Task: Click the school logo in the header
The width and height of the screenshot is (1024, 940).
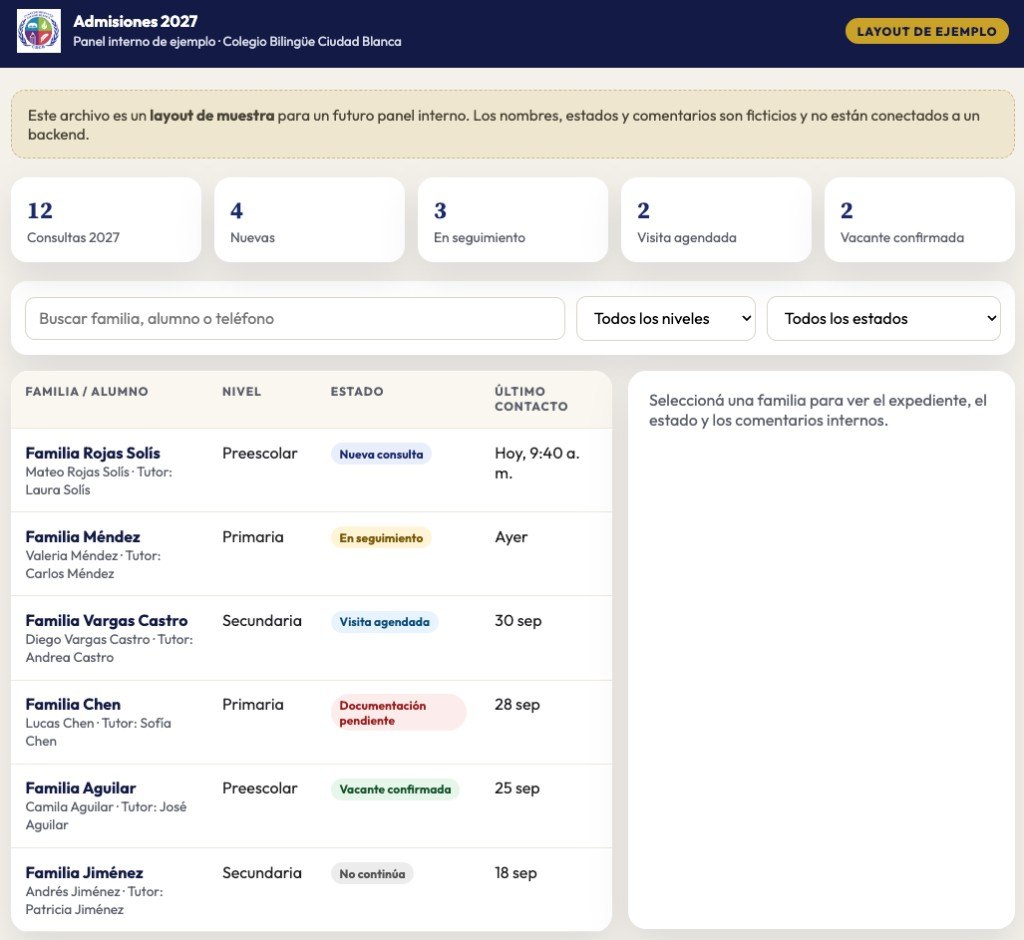Action: [39, 31]
